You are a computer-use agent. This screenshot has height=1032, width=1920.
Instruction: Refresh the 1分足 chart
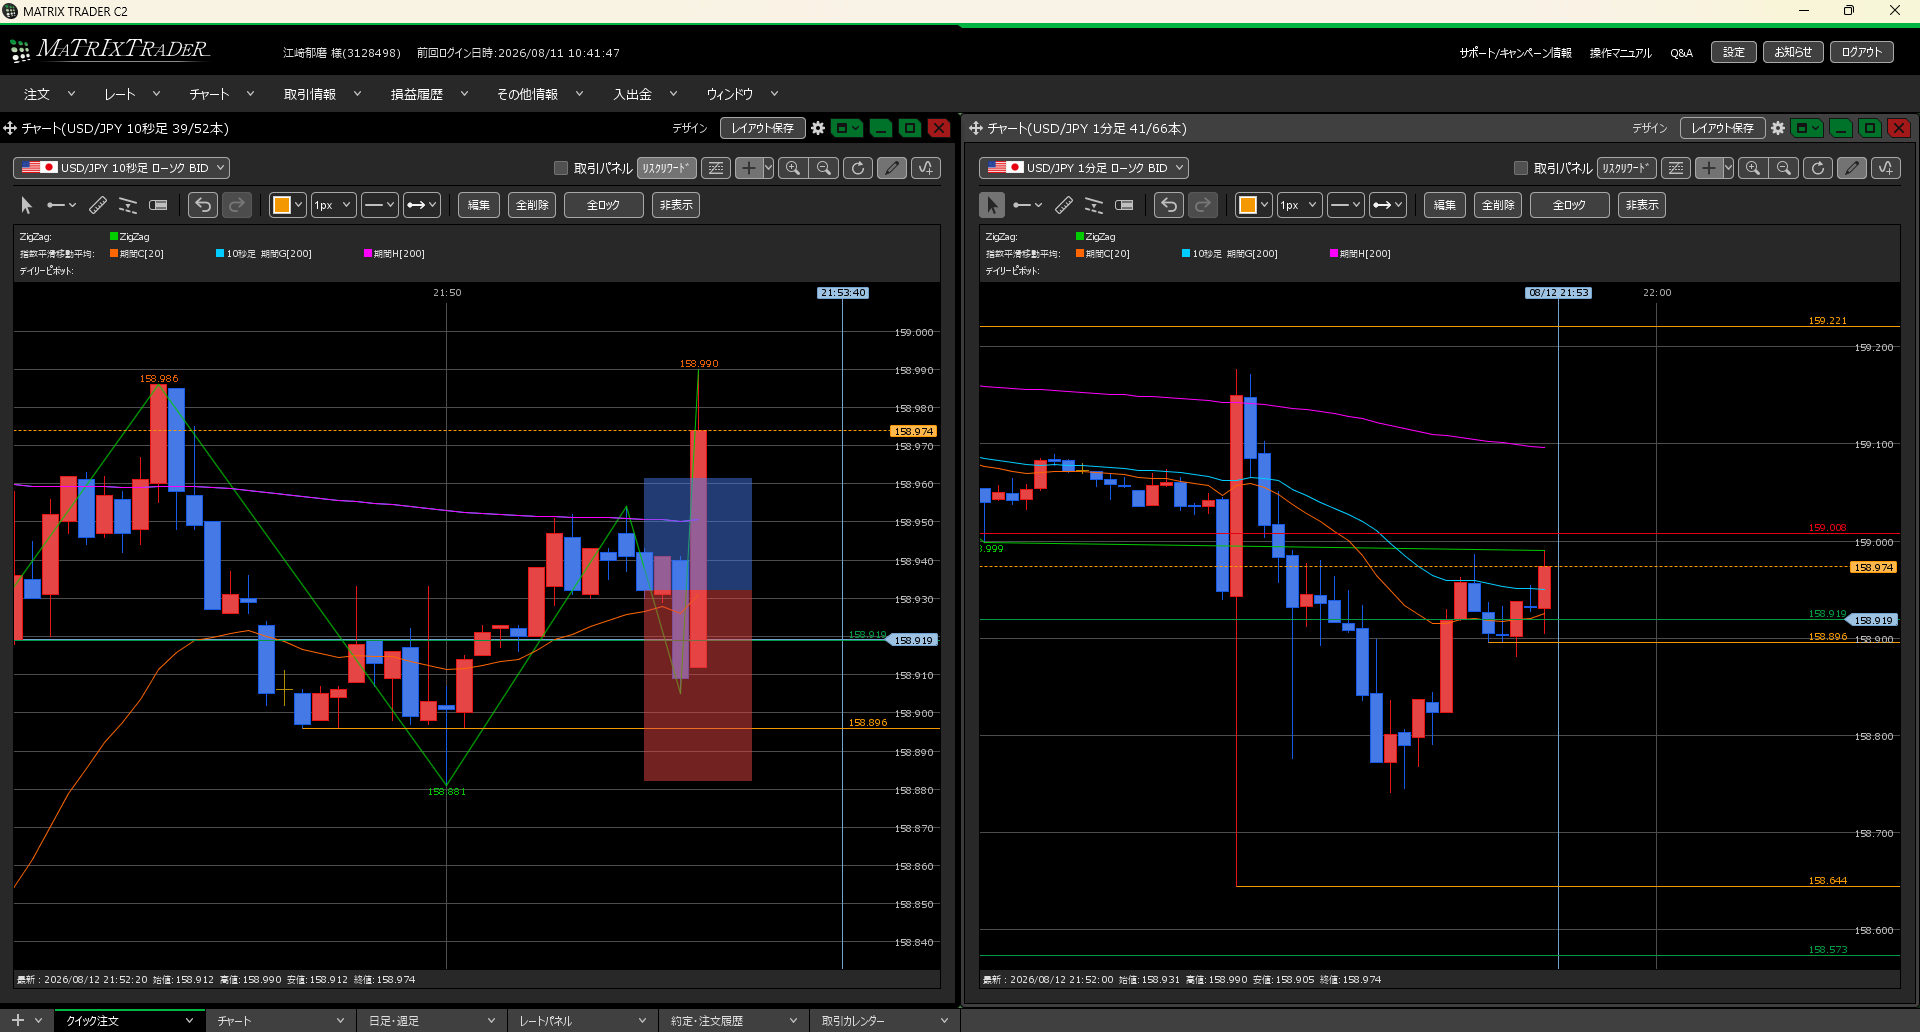click(1818, 168)
